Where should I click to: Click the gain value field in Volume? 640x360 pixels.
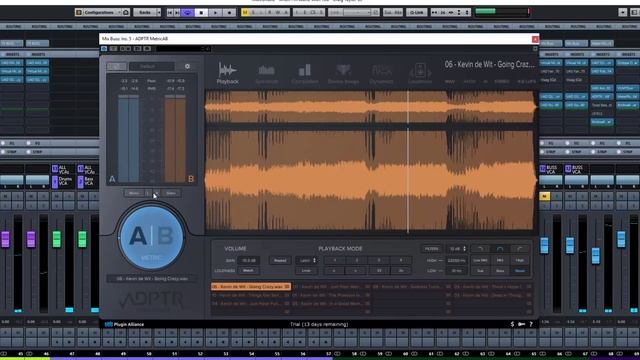pyautogui.click(x=248, y=260)
